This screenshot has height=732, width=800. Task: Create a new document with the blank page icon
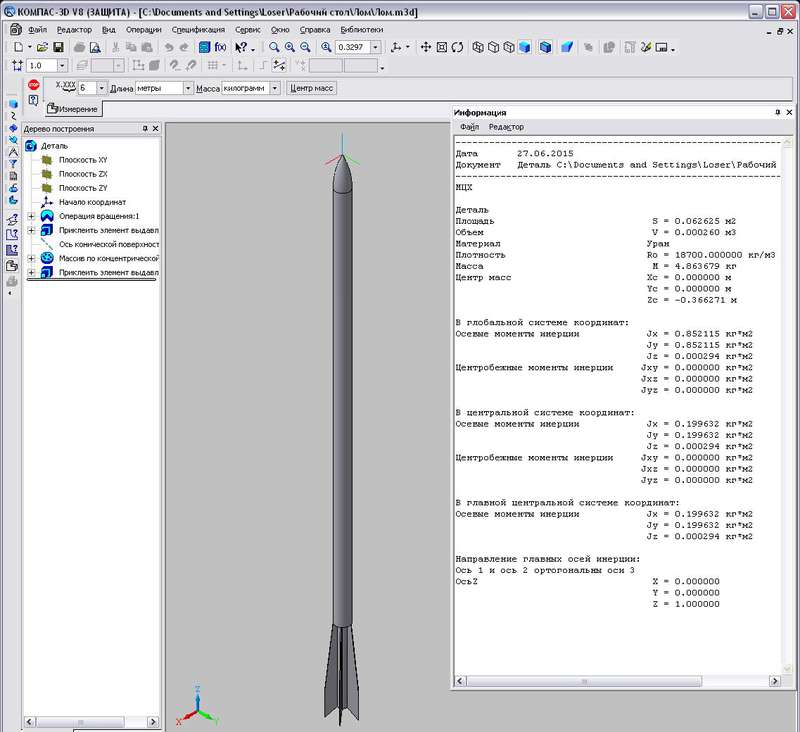click(18, 47)
